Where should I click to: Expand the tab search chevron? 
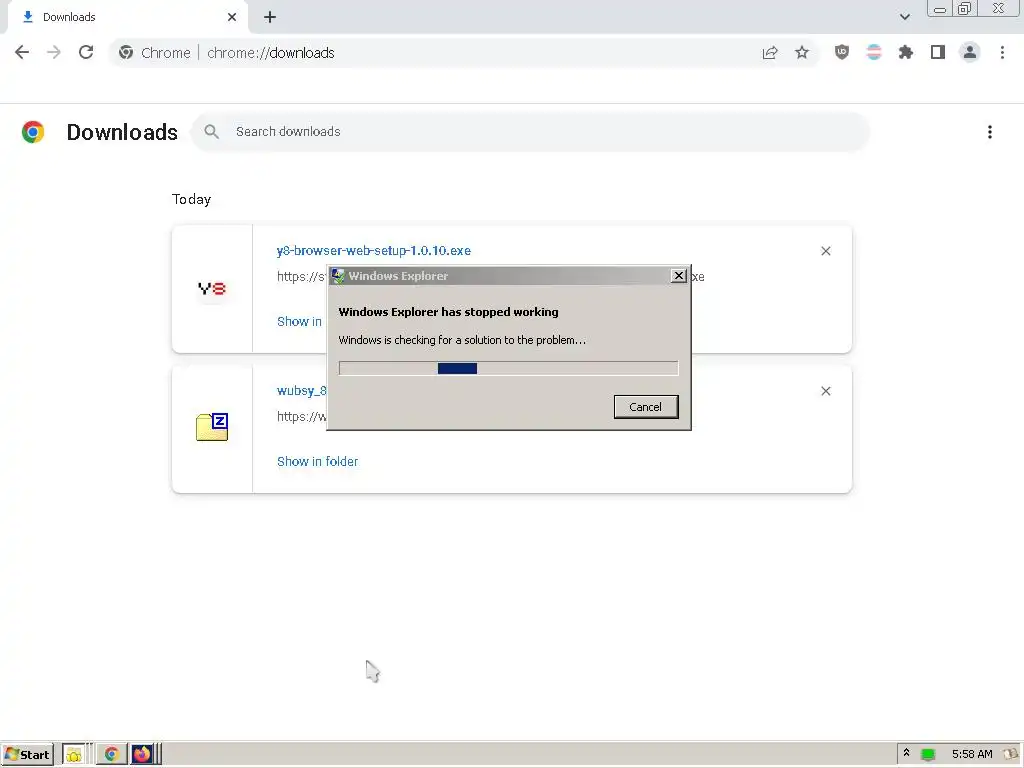904,17
